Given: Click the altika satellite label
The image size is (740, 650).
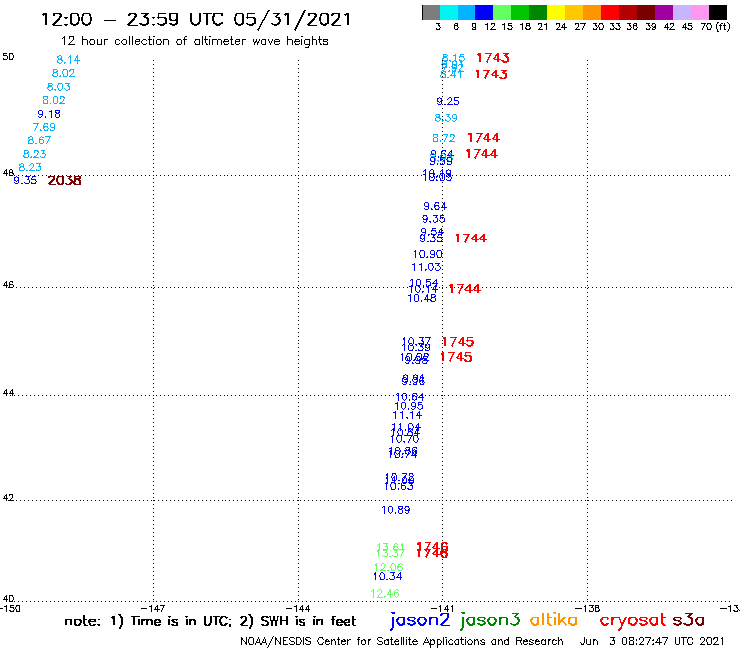Looking at the screenshot, I should point(554,619).
